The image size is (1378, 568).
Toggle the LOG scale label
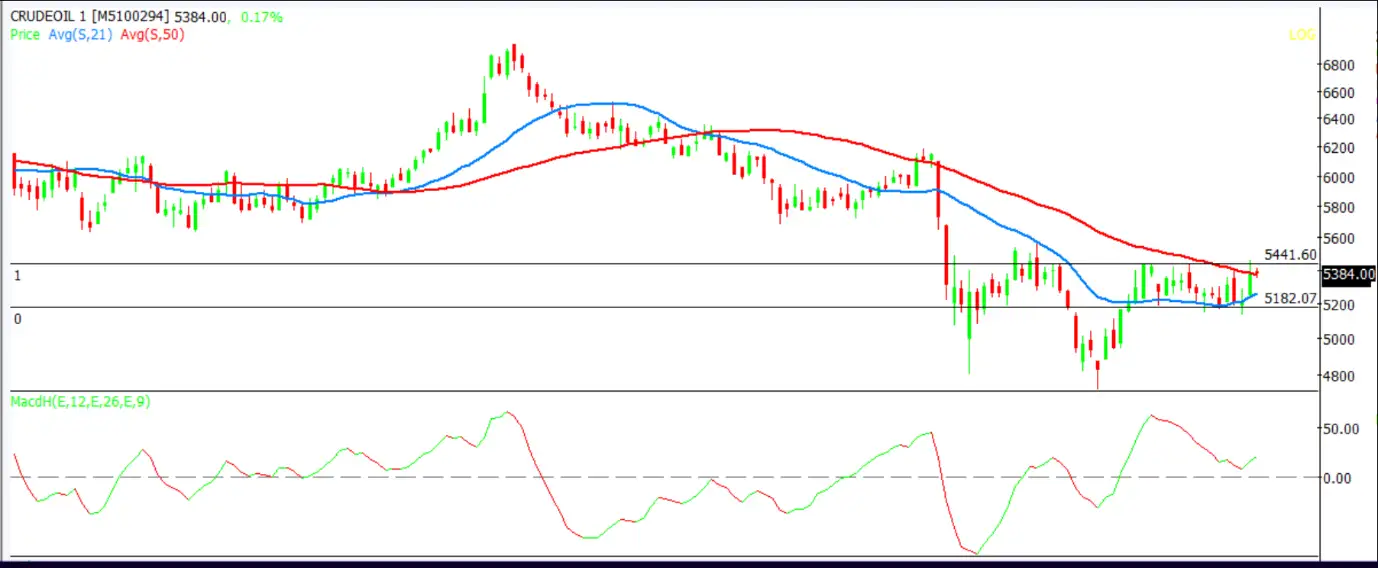click(x=1301, y=34)
